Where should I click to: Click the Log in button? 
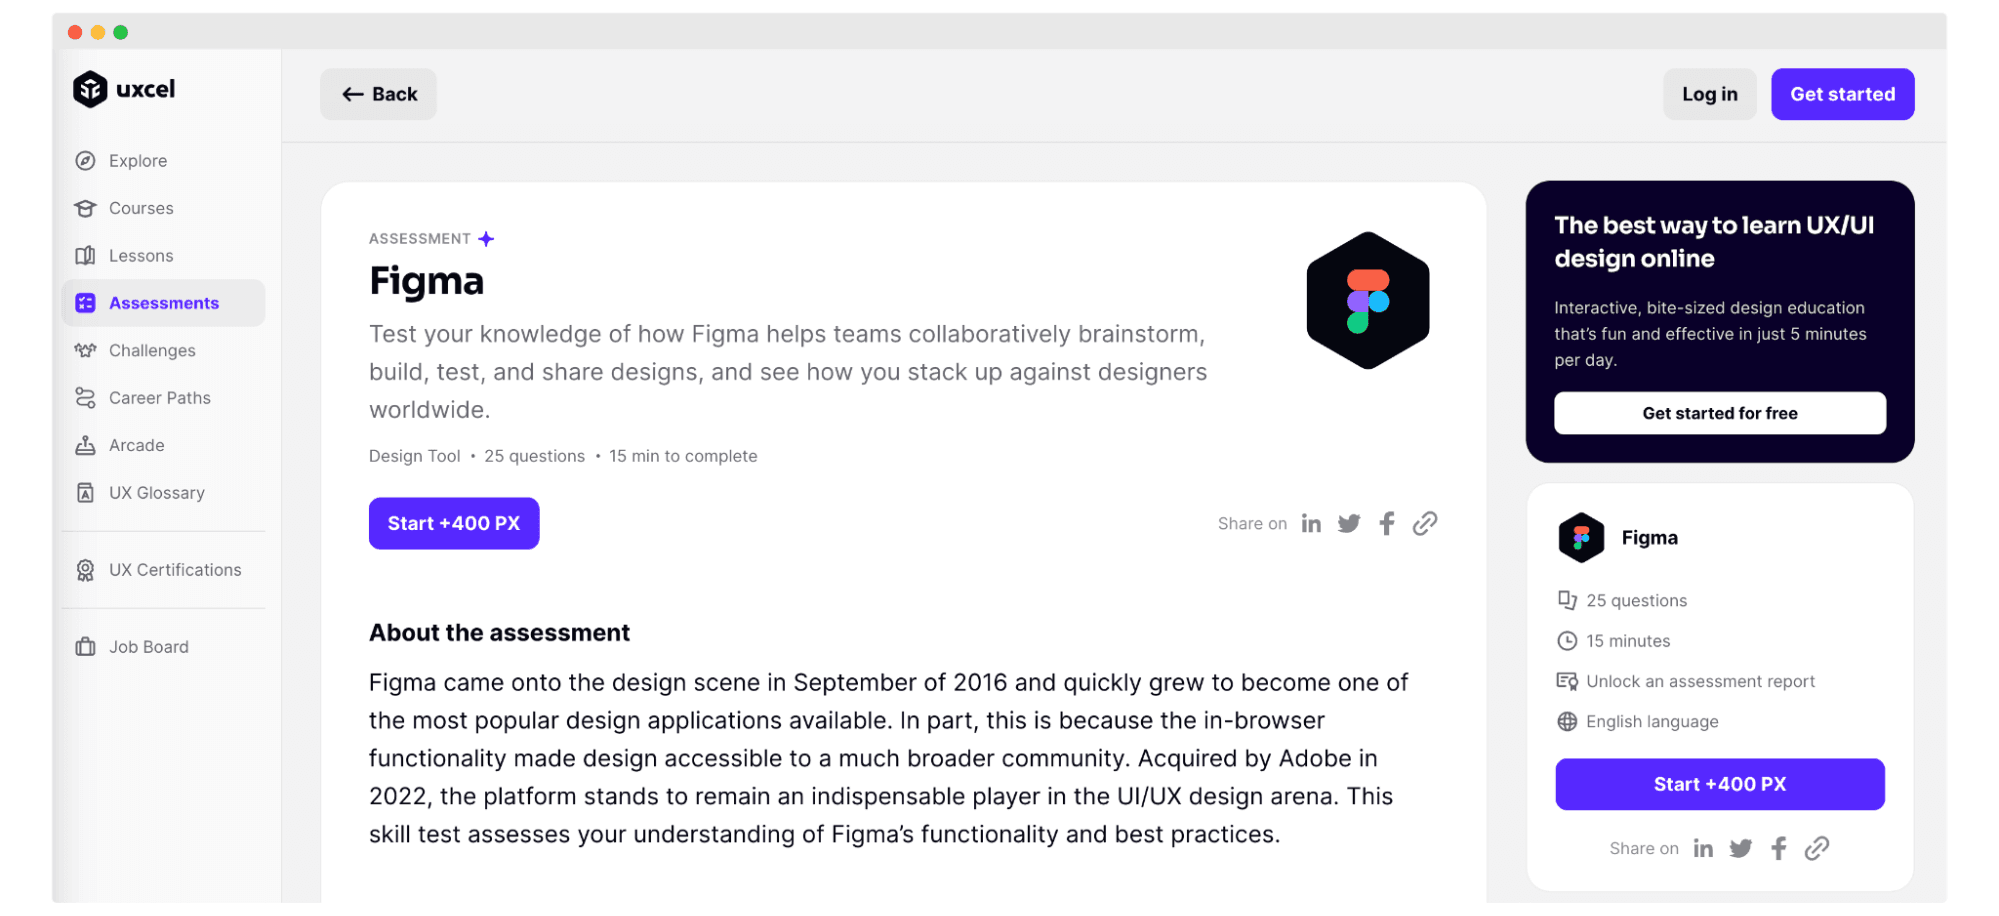[1709, 94]
